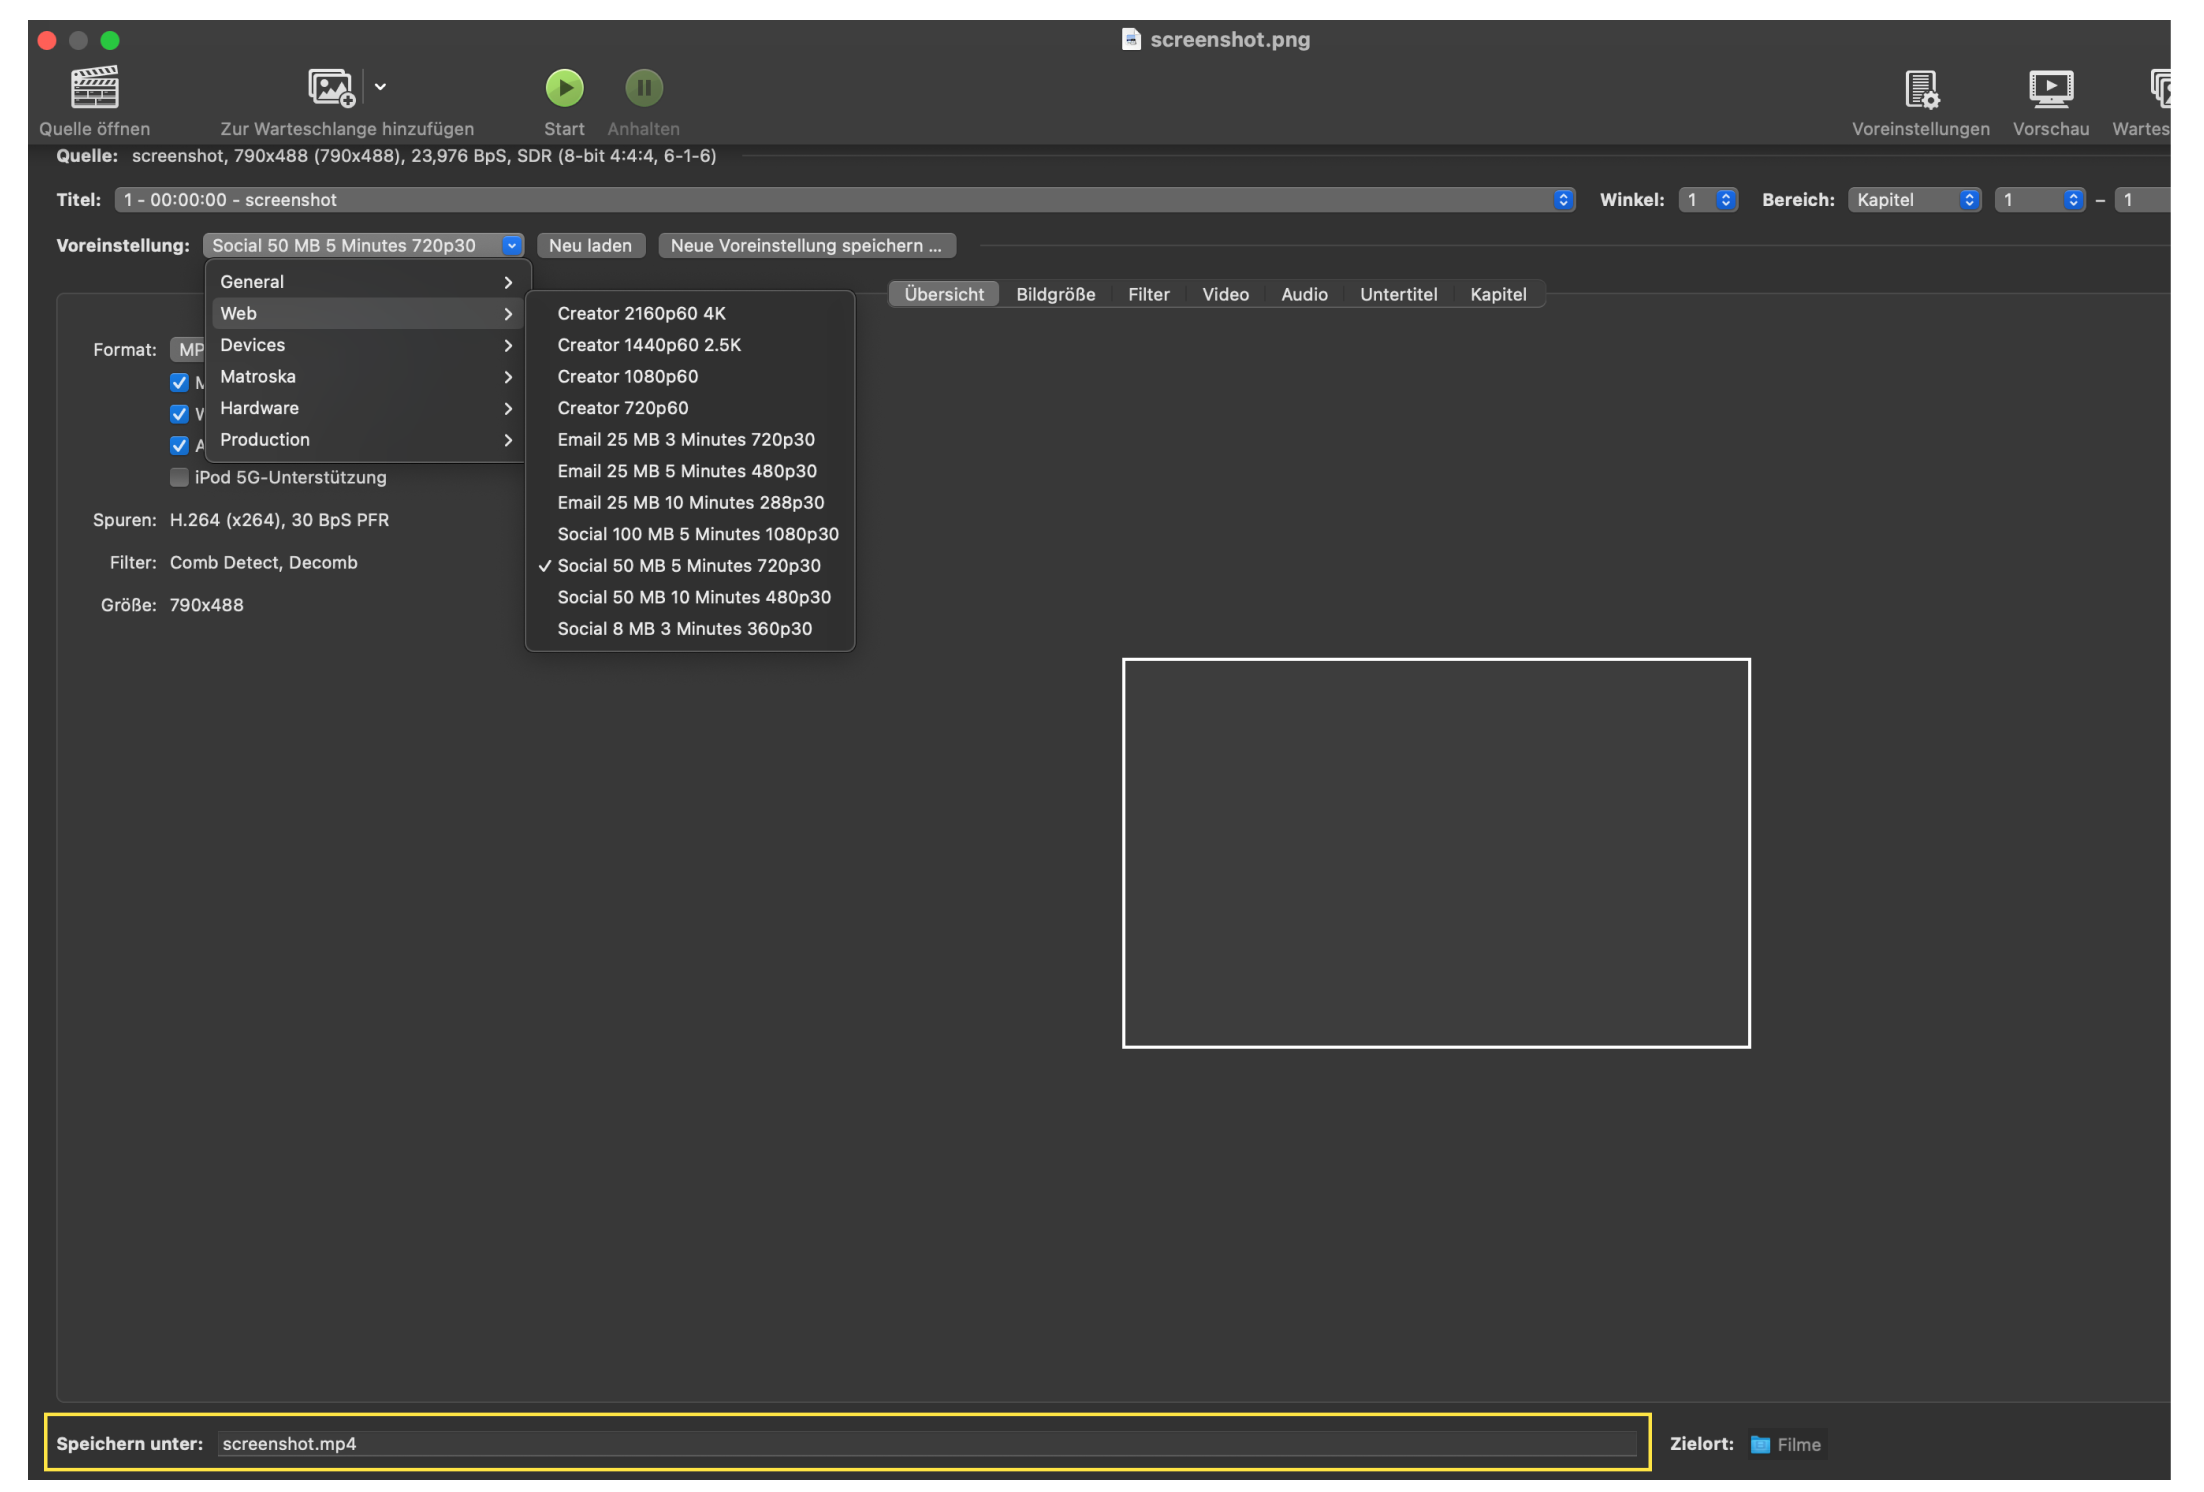Toggle the third checked box under Format
The width and height of the screenshot is (2204, 1492).
(x=179, y=446)
